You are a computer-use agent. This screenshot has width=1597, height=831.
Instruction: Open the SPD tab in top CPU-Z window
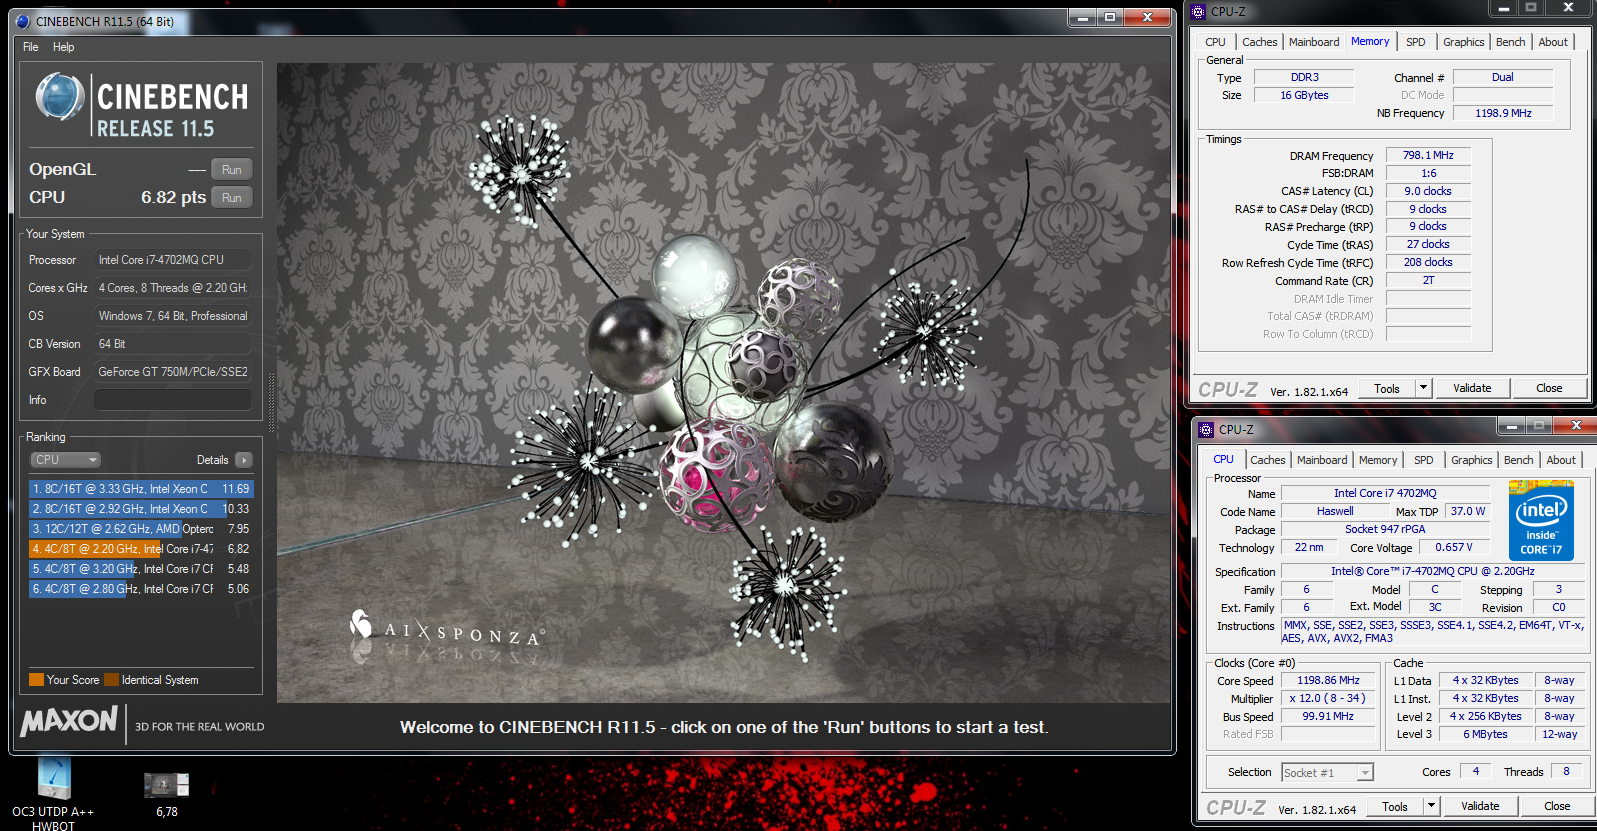pos(1415,42)
